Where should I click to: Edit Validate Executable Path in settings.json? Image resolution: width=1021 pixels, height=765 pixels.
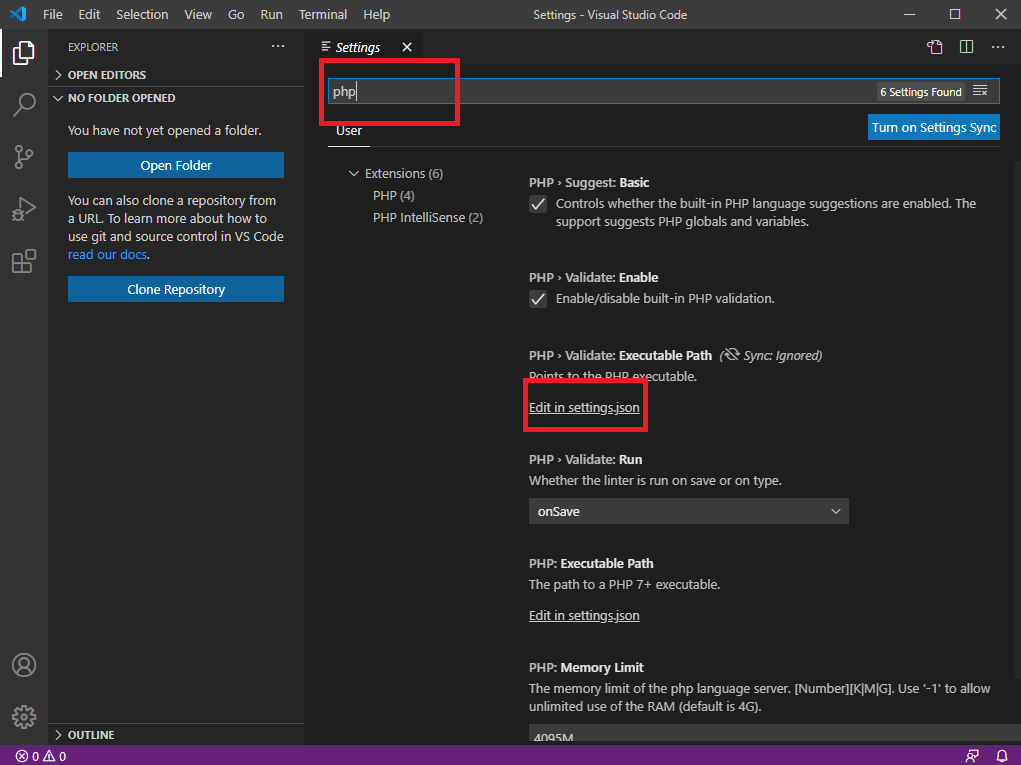(584, 408)
